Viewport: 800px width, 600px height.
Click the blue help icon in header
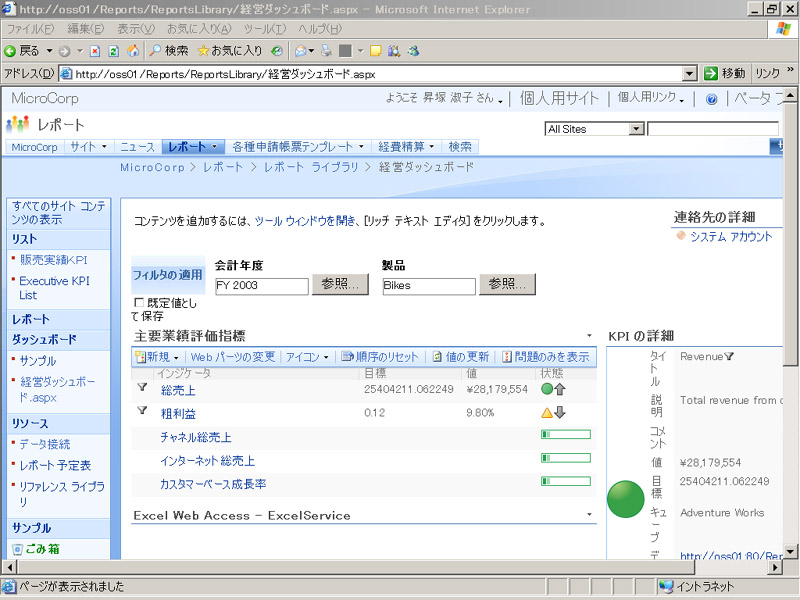tap(711, 99)
